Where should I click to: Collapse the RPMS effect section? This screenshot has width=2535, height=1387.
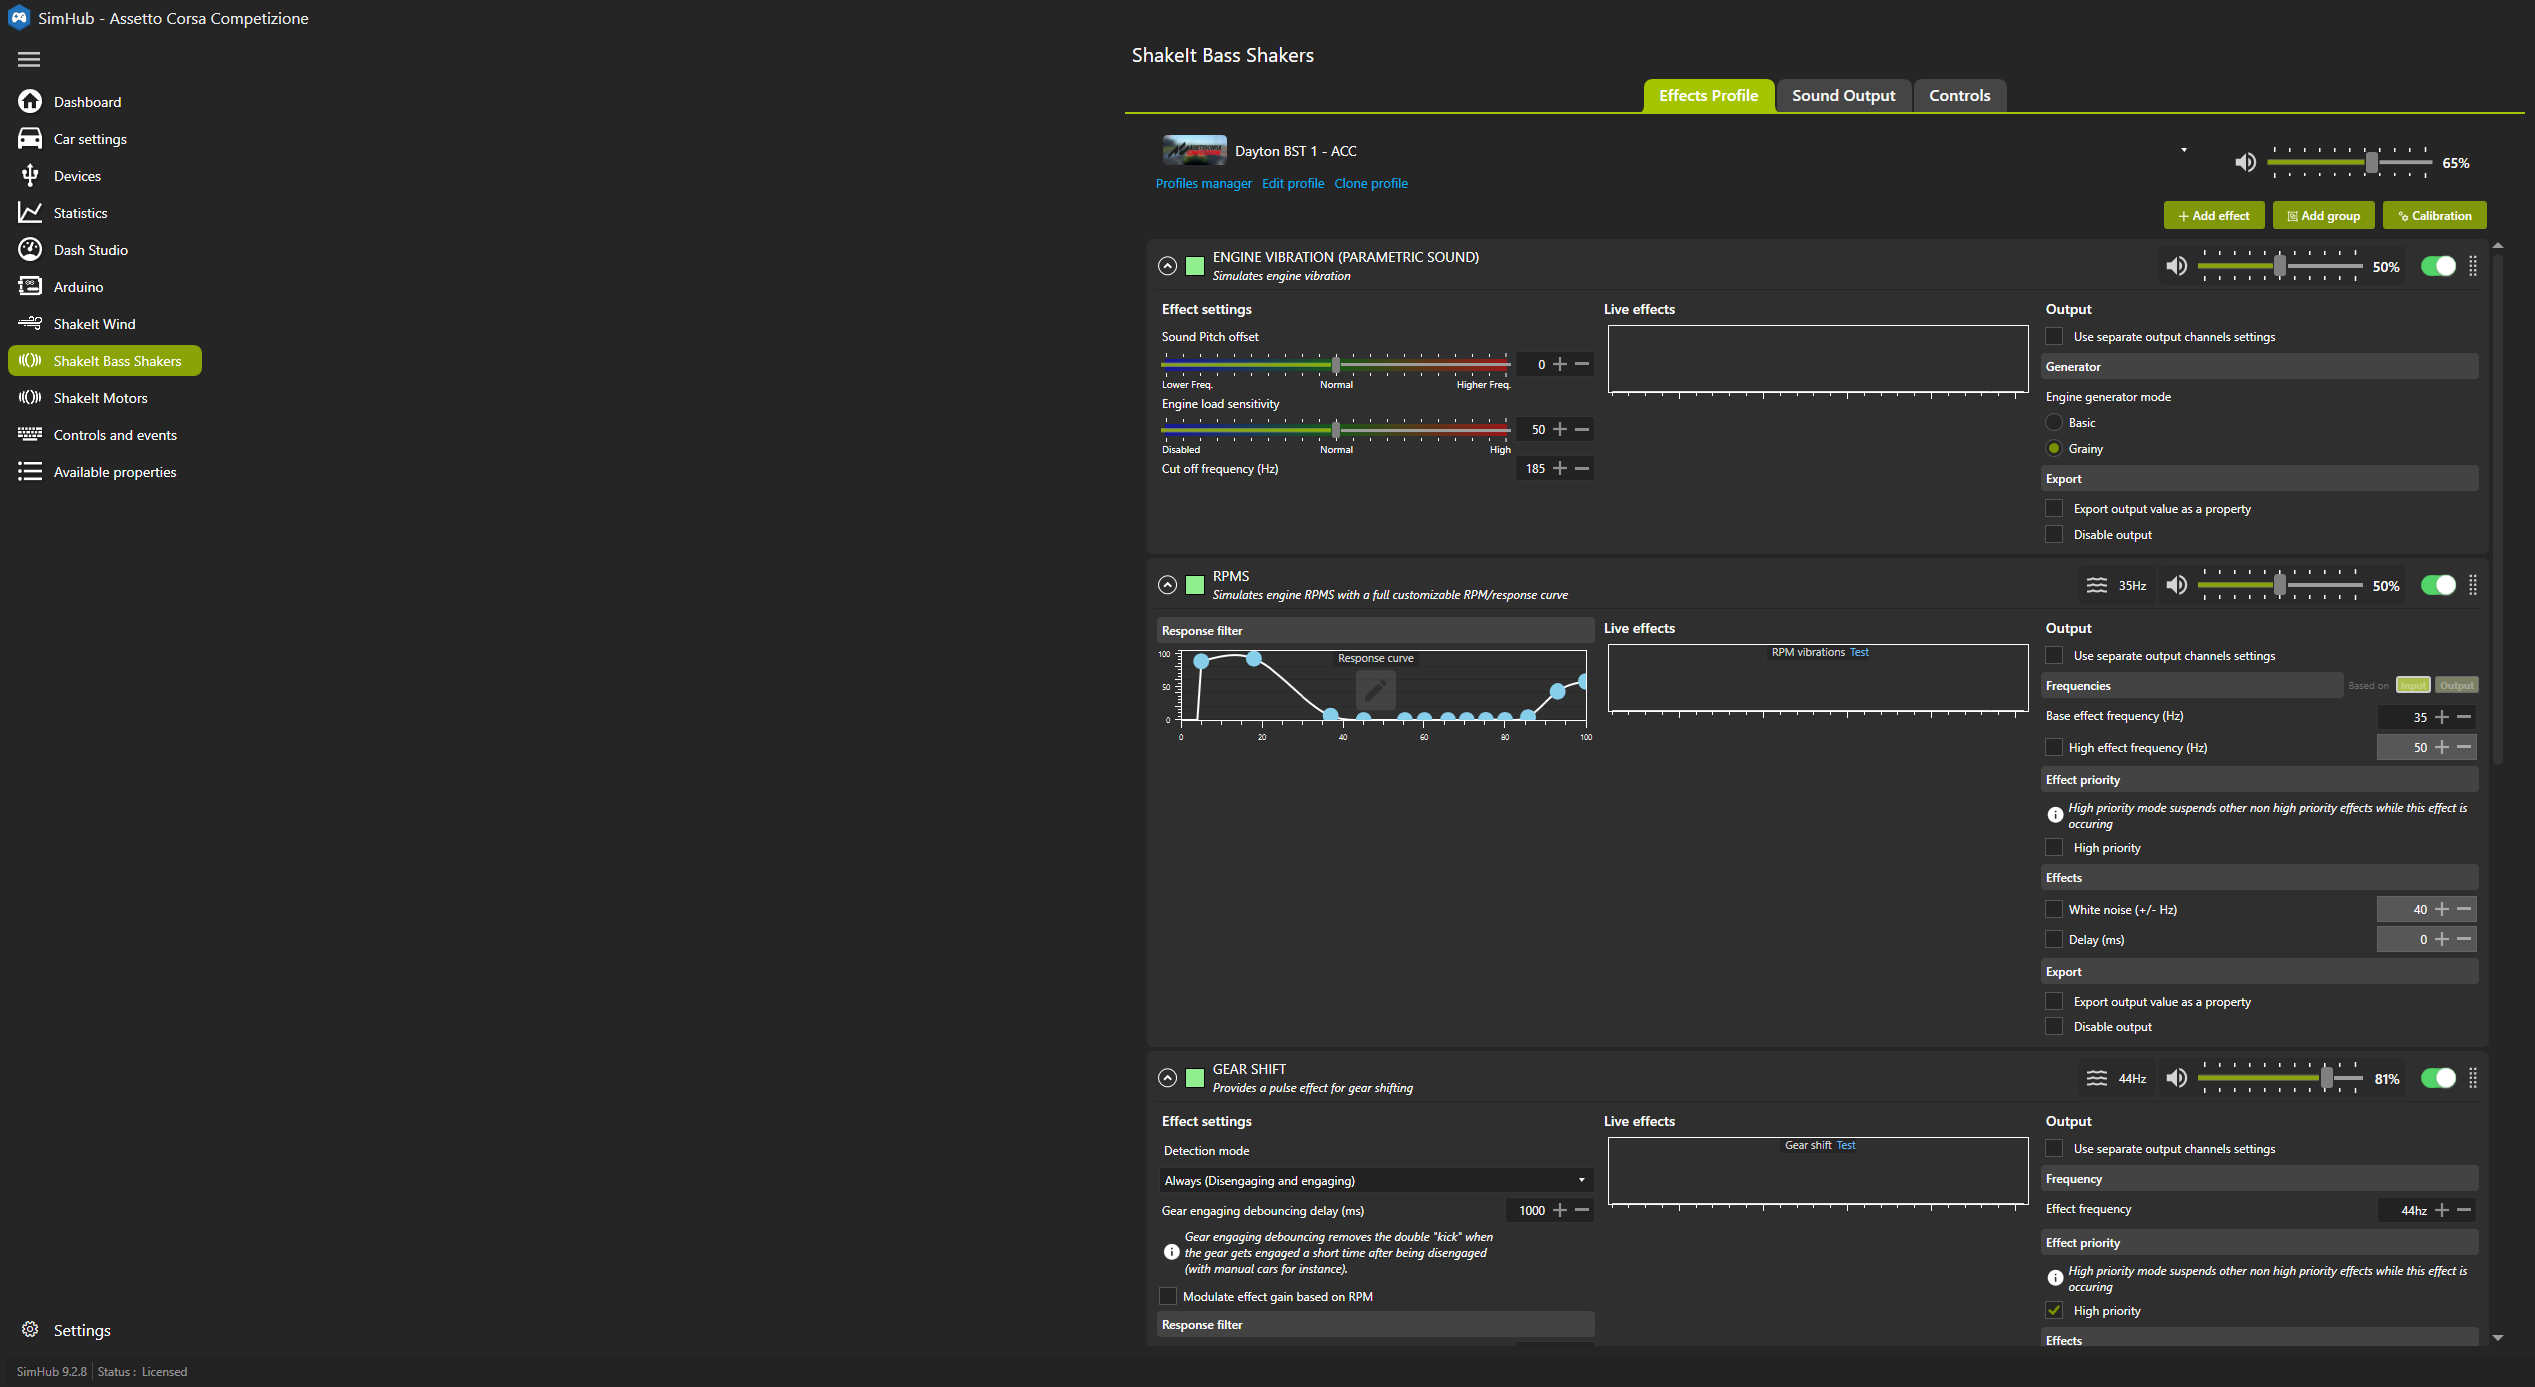pyautogui.click(x=1167, y=585)
